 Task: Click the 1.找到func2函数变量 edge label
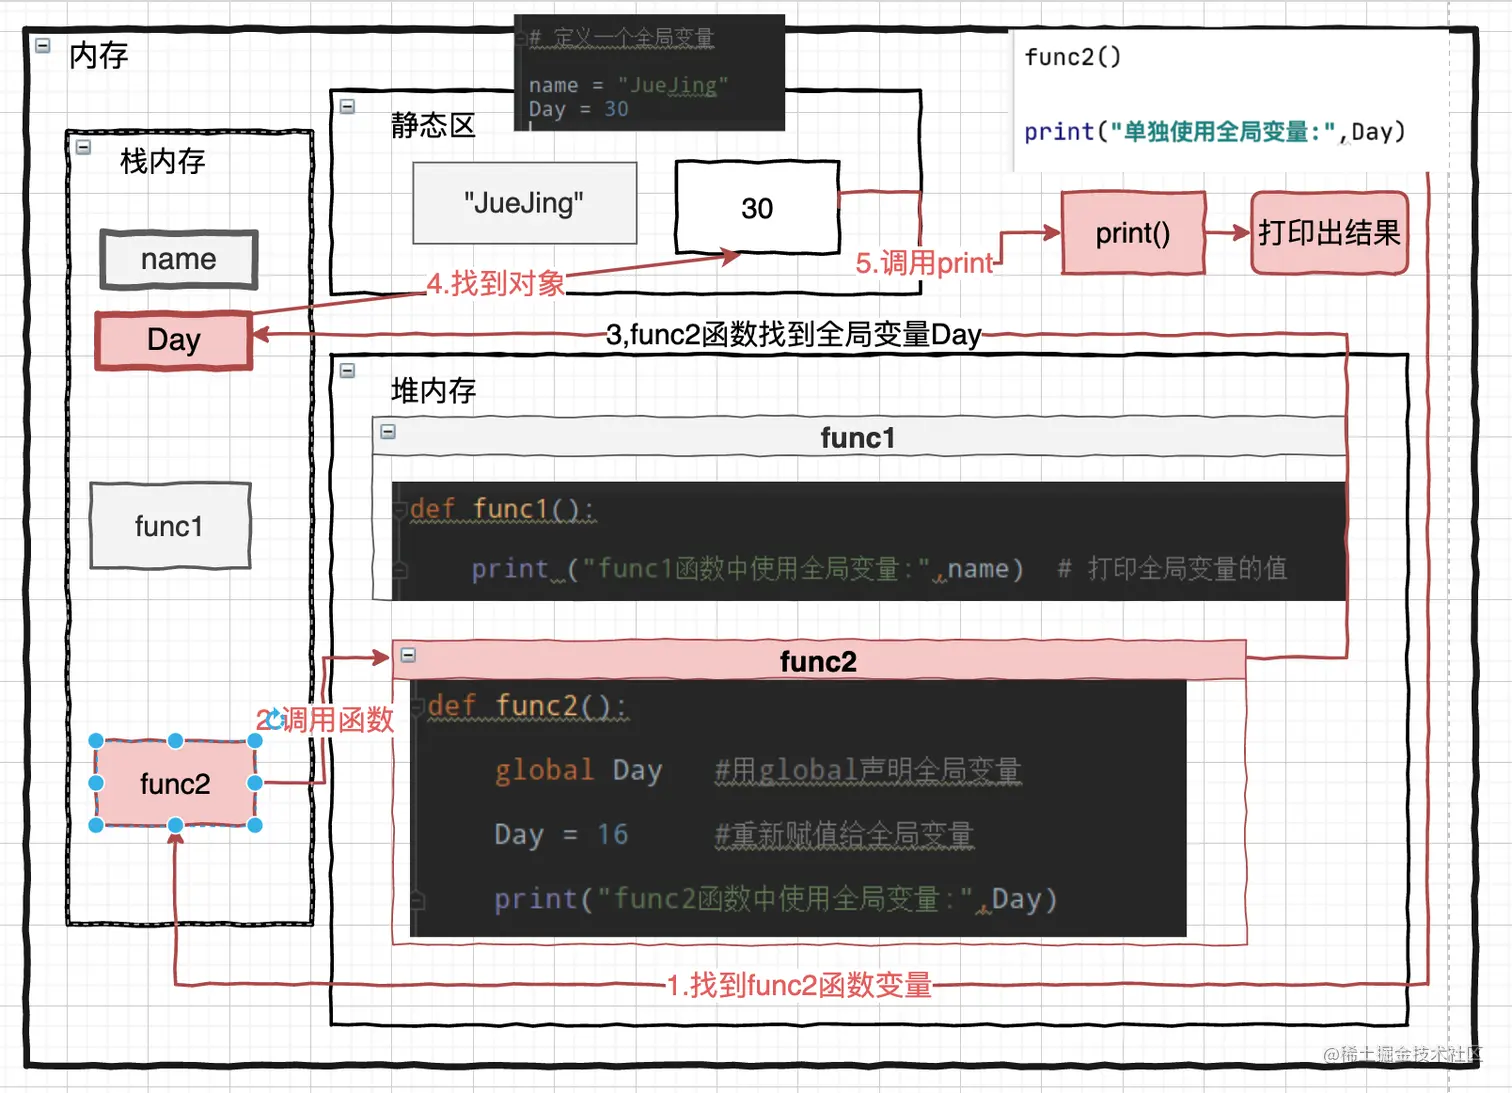pos(799,985)
